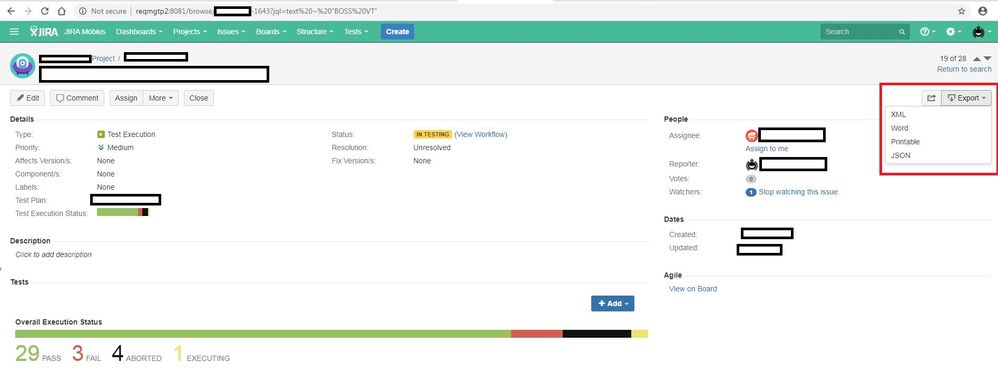Click the Return to search link

964,69
